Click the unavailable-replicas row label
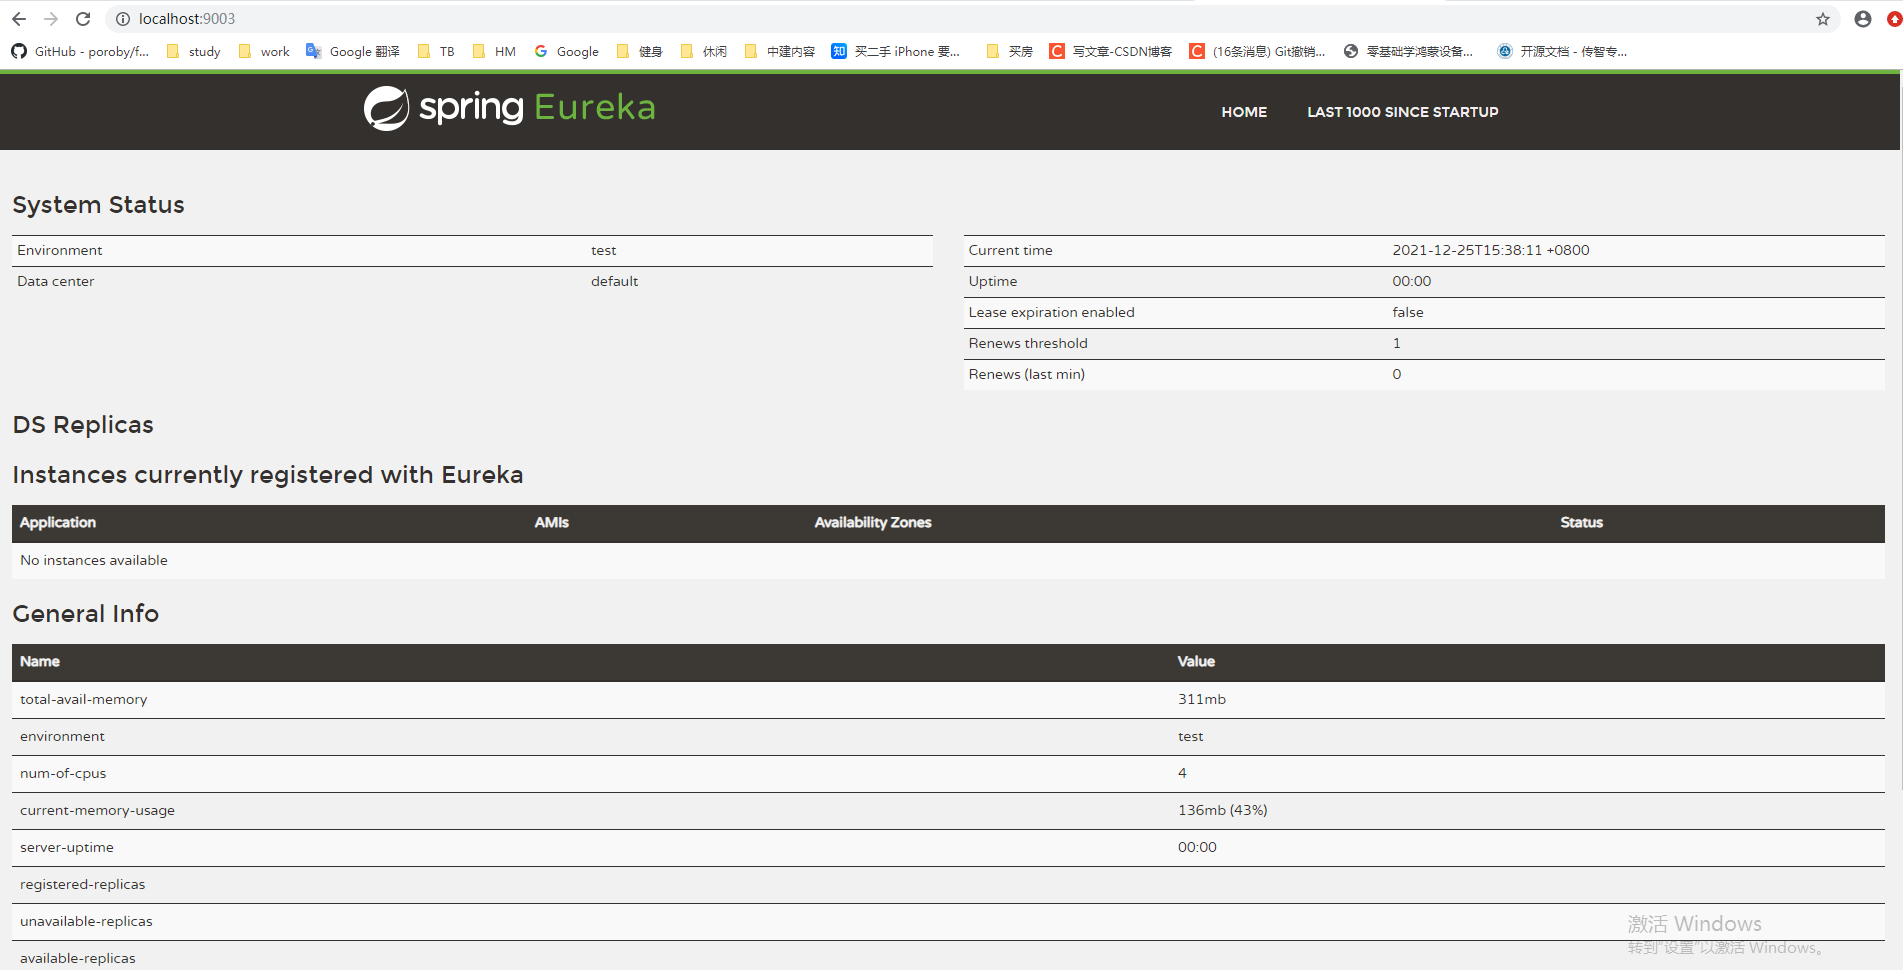This screenshot has height=970, width=1903. click(x=86, y=921)
